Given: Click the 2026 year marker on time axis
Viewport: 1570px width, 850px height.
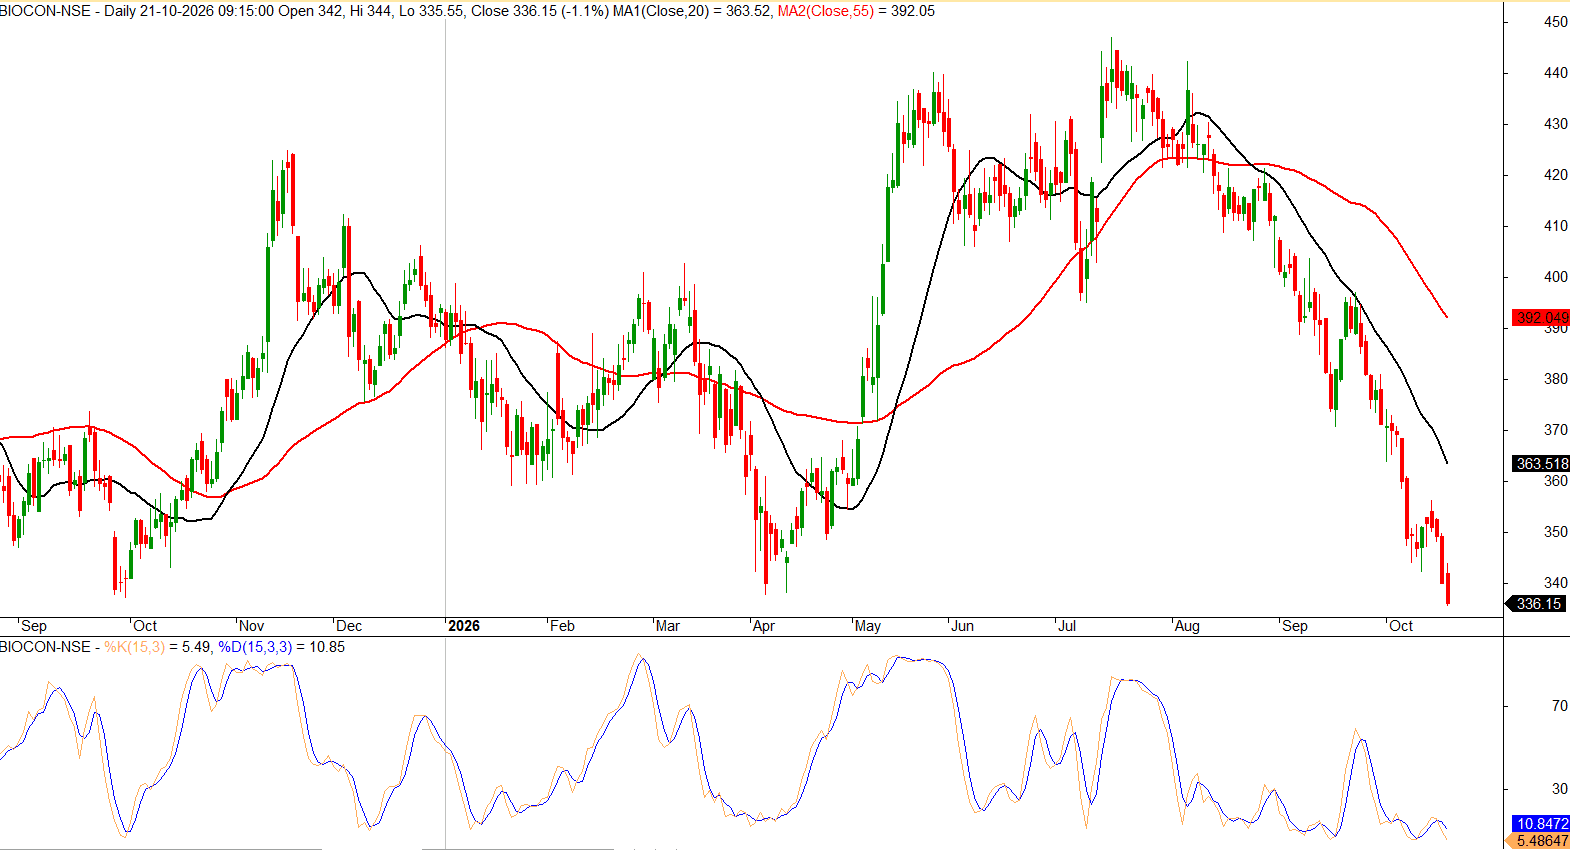Looking at the screenshot, I should (464, 626).
